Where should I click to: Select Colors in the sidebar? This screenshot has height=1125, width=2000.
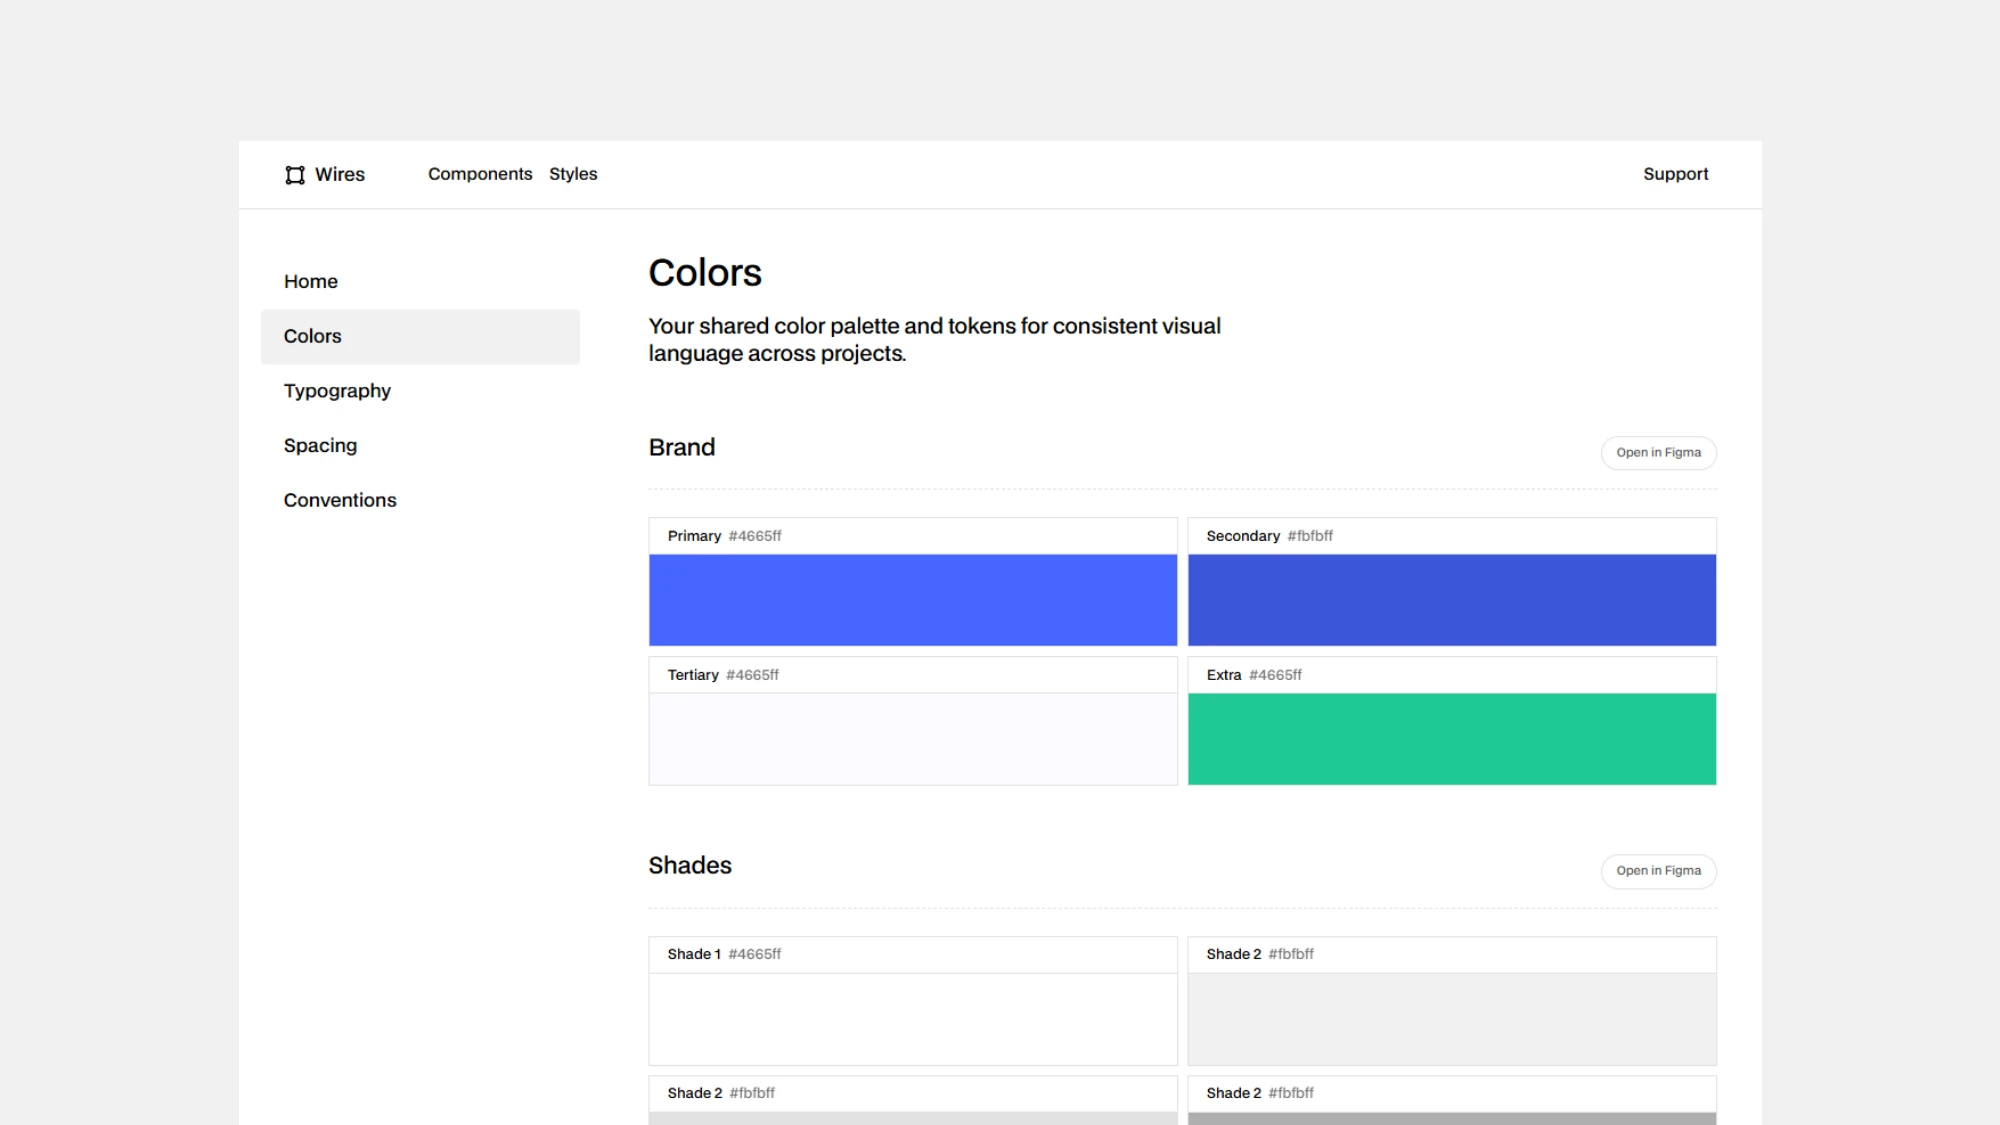click(x=312, y=336)
